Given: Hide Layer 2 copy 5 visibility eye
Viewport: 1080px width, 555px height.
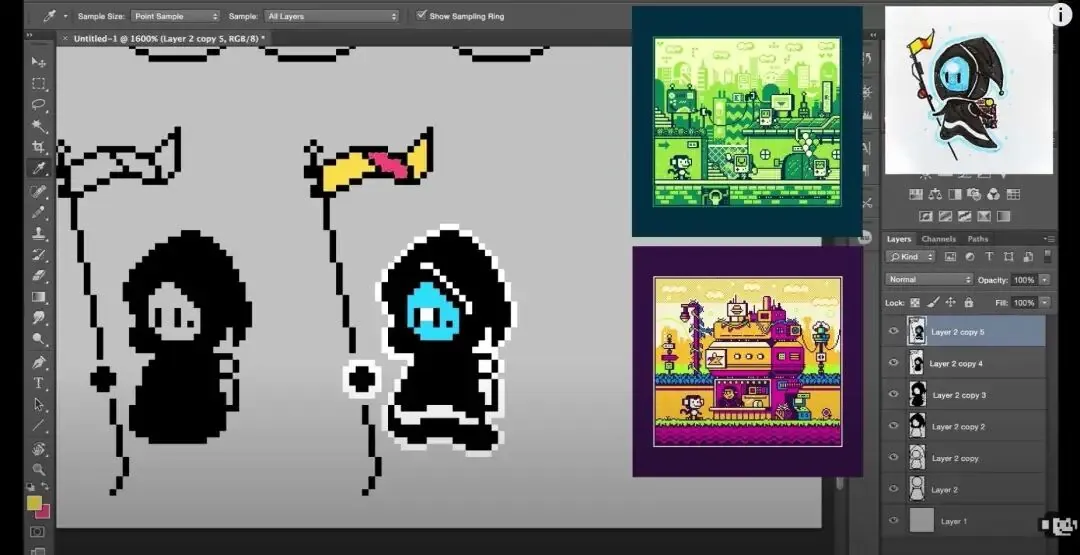Looking at the screenshot, I should click(893, 331).
